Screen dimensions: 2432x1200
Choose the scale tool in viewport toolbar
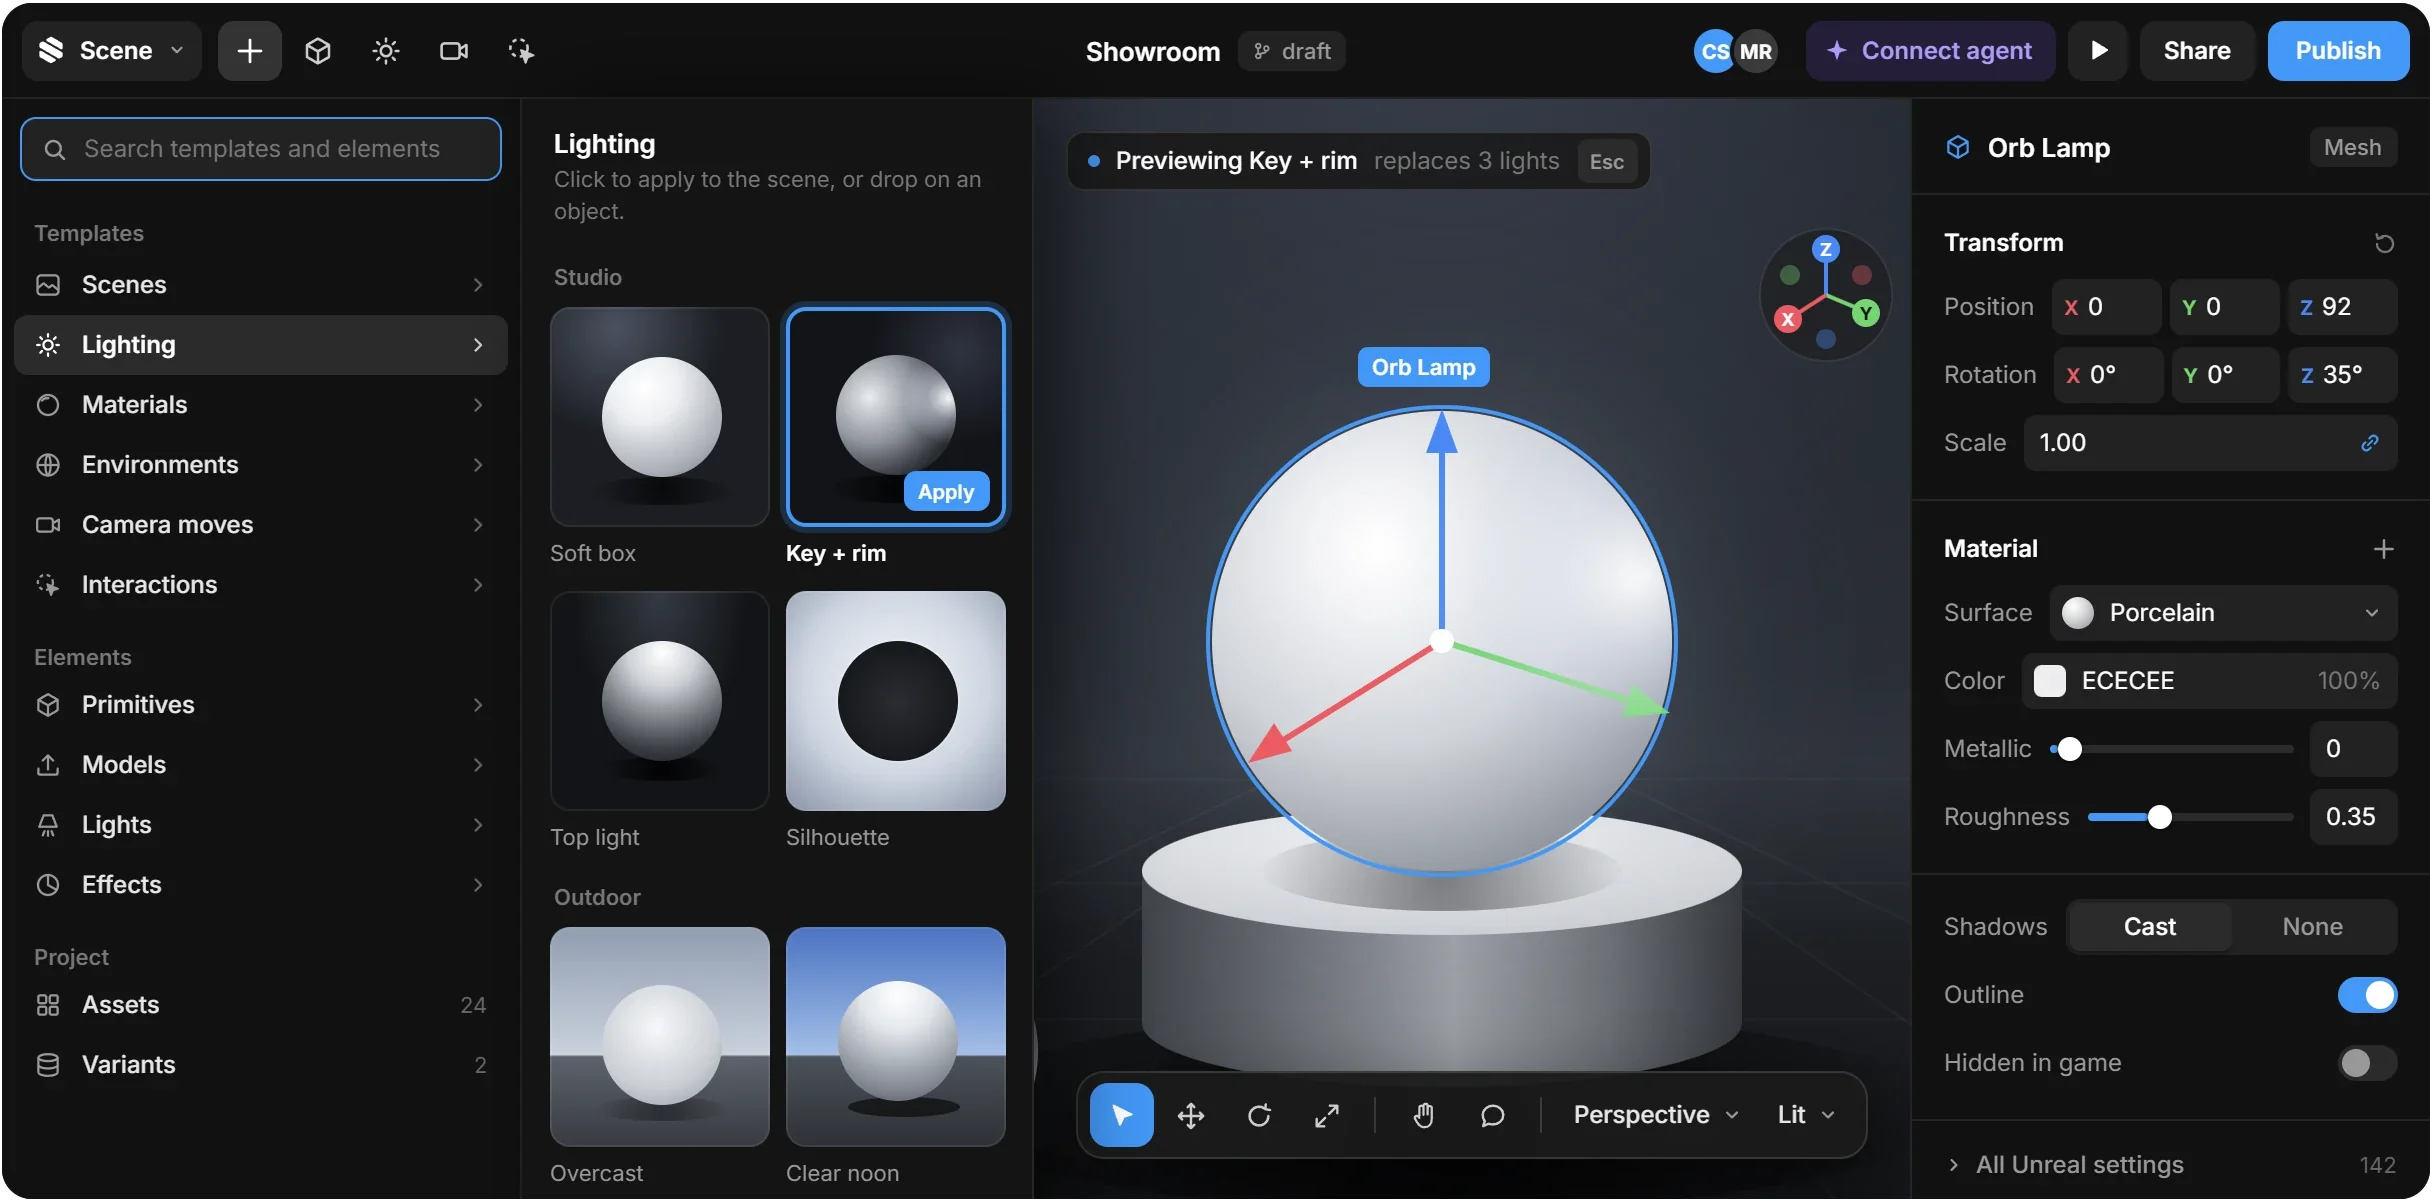pyautogui.click(x=1327, y=1115)
